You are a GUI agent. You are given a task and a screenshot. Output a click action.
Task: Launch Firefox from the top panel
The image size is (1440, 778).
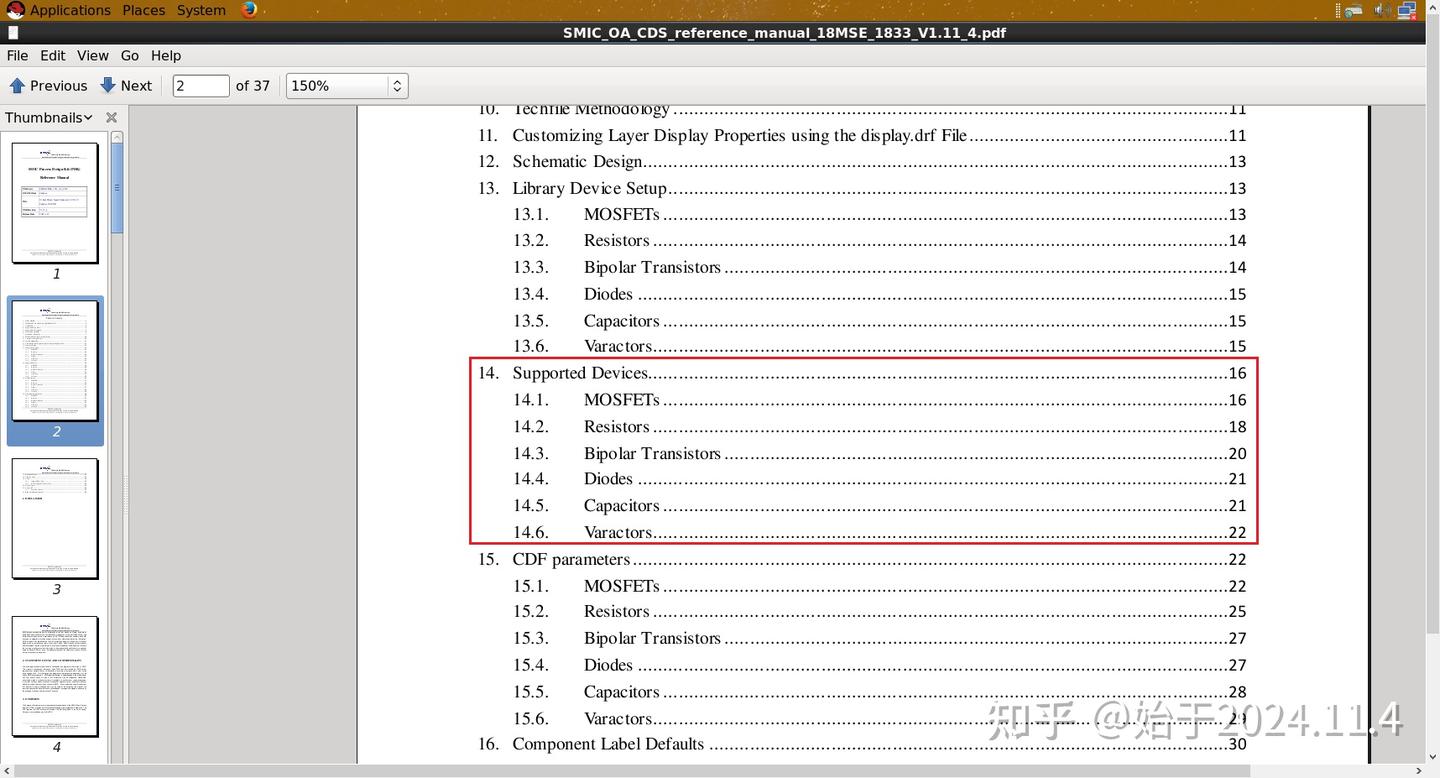249,10
